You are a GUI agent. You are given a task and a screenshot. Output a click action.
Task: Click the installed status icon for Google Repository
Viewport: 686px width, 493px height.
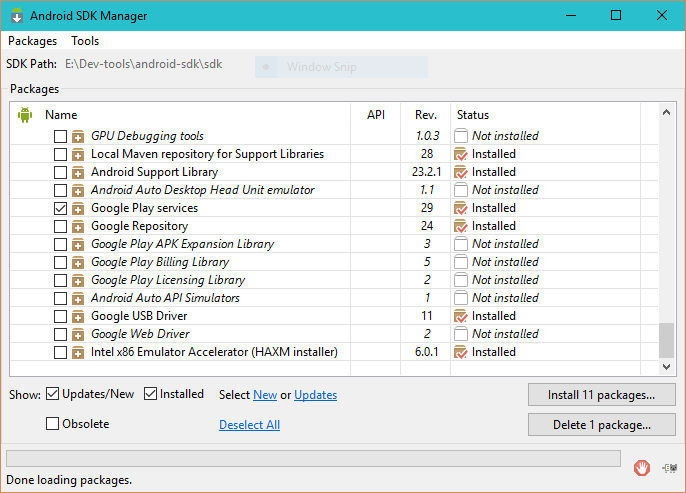[x=460, y=226]
